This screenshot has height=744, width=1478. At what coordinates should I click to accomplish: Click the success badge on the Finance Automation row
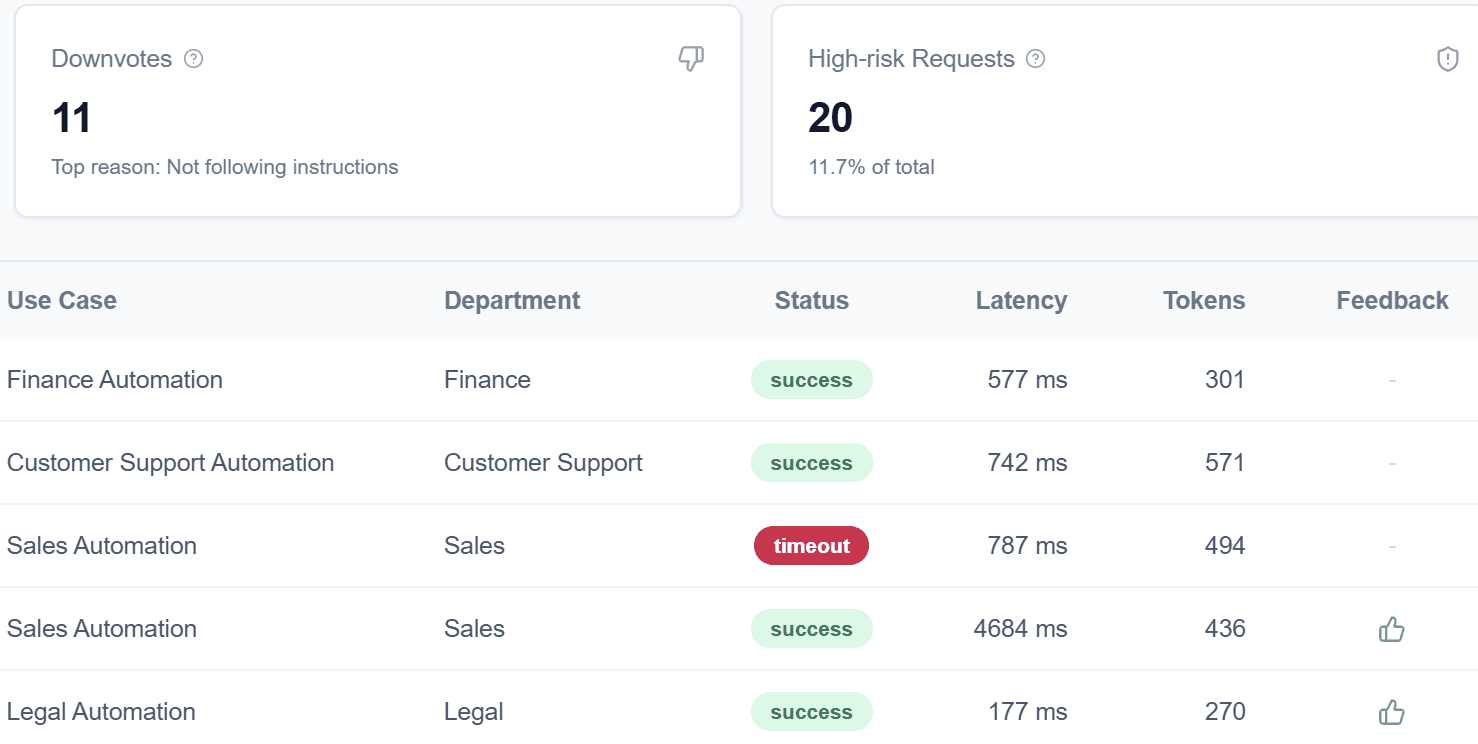[x=811, y=380]
